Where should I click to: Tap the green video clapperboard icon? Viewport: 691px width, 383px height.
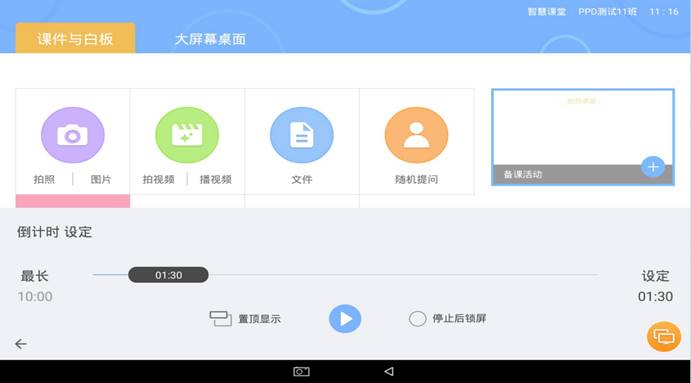(187, 135)
